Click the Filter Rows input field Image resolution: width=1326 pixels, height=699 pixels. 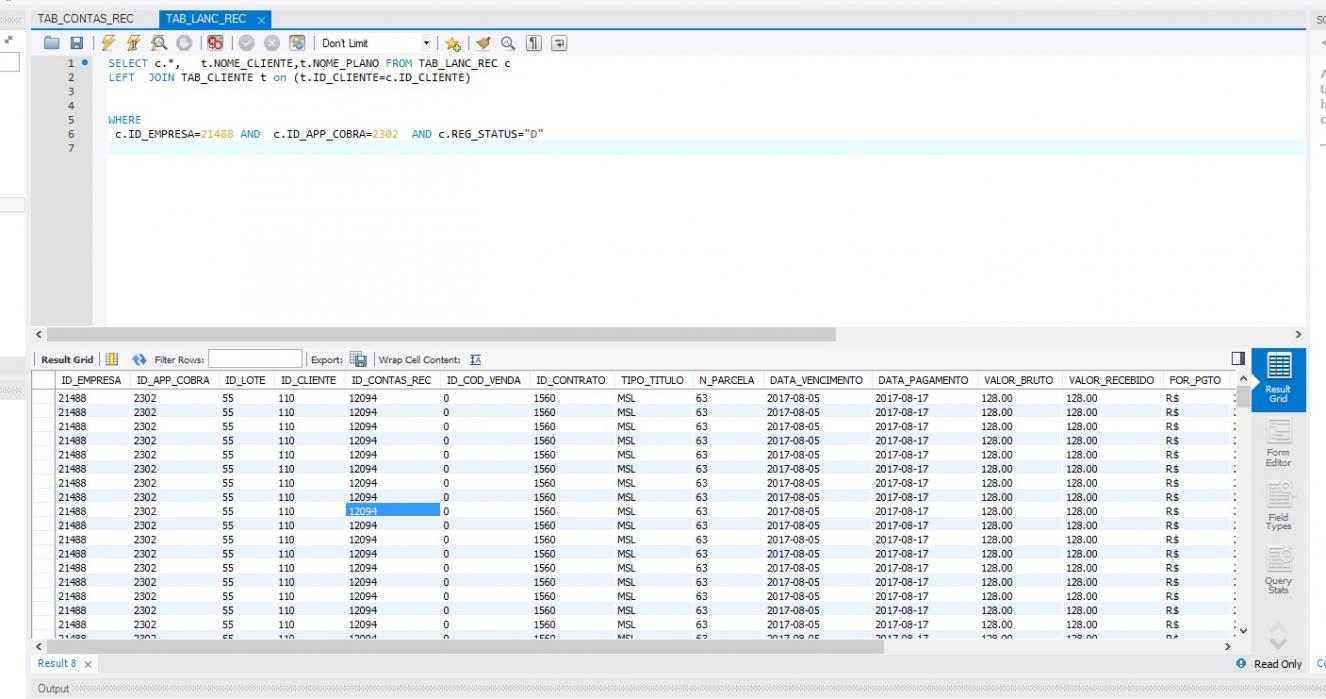pos(255,359)
